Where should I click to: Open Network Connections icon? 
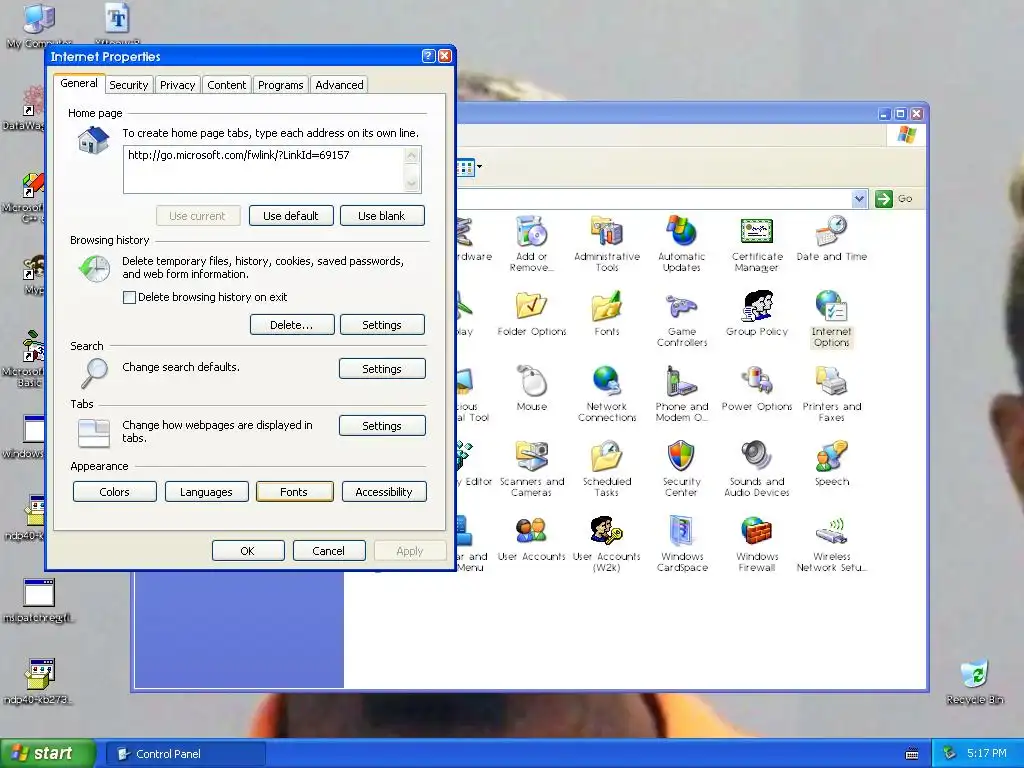607,394
